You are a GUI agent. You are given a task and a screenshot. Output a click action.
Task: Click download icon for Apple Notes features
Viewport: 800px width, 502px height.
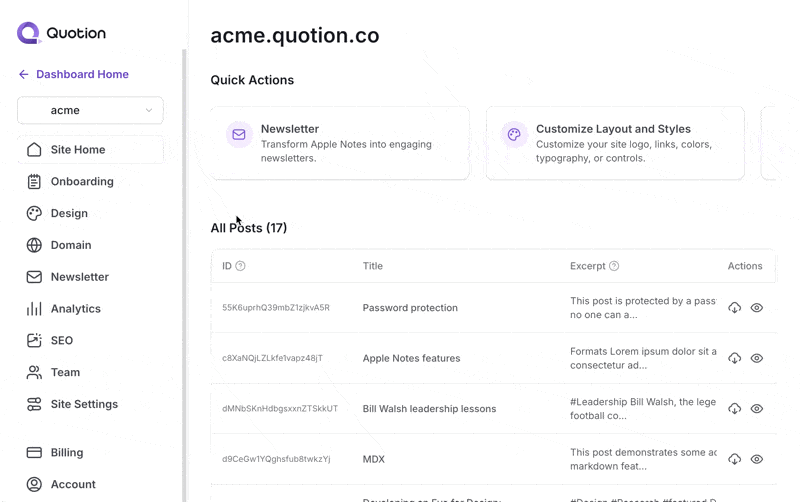[735, 358]
